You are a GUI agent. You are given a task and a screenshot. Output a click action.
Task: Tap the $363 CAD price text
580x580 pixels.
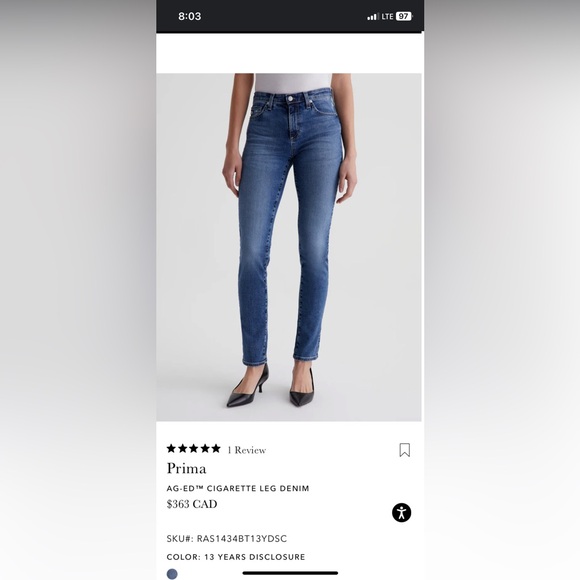[192, 504]
